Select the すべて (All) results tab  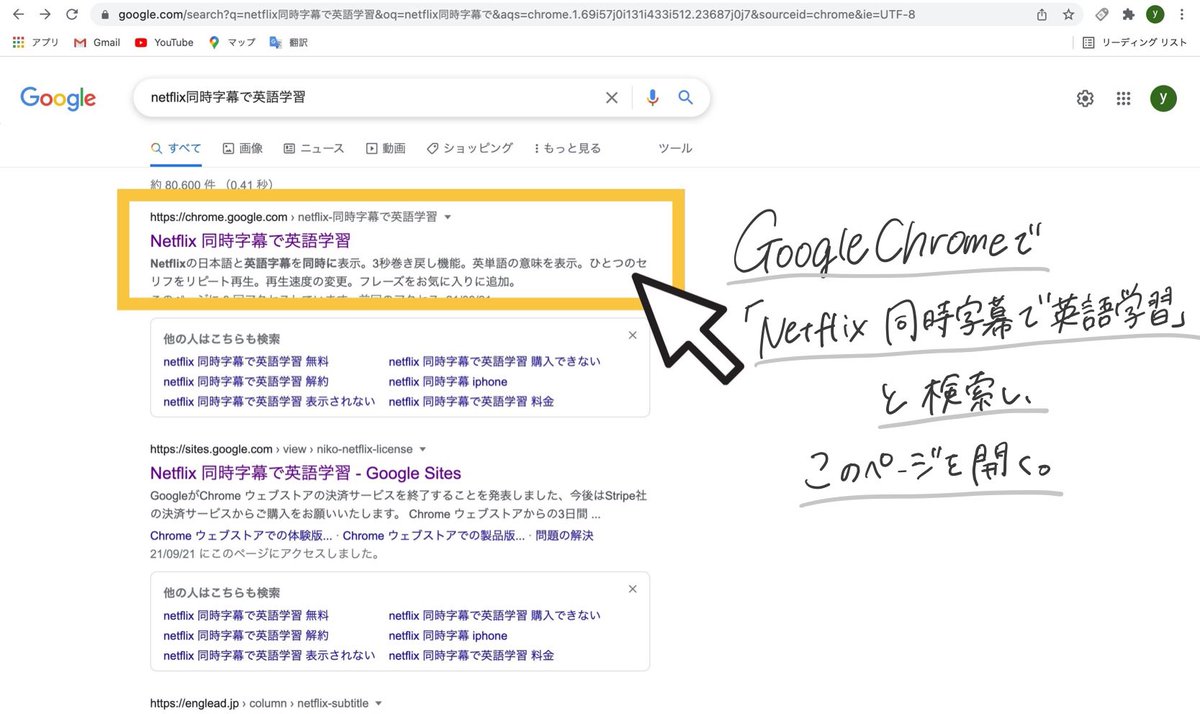click(176, 148)
